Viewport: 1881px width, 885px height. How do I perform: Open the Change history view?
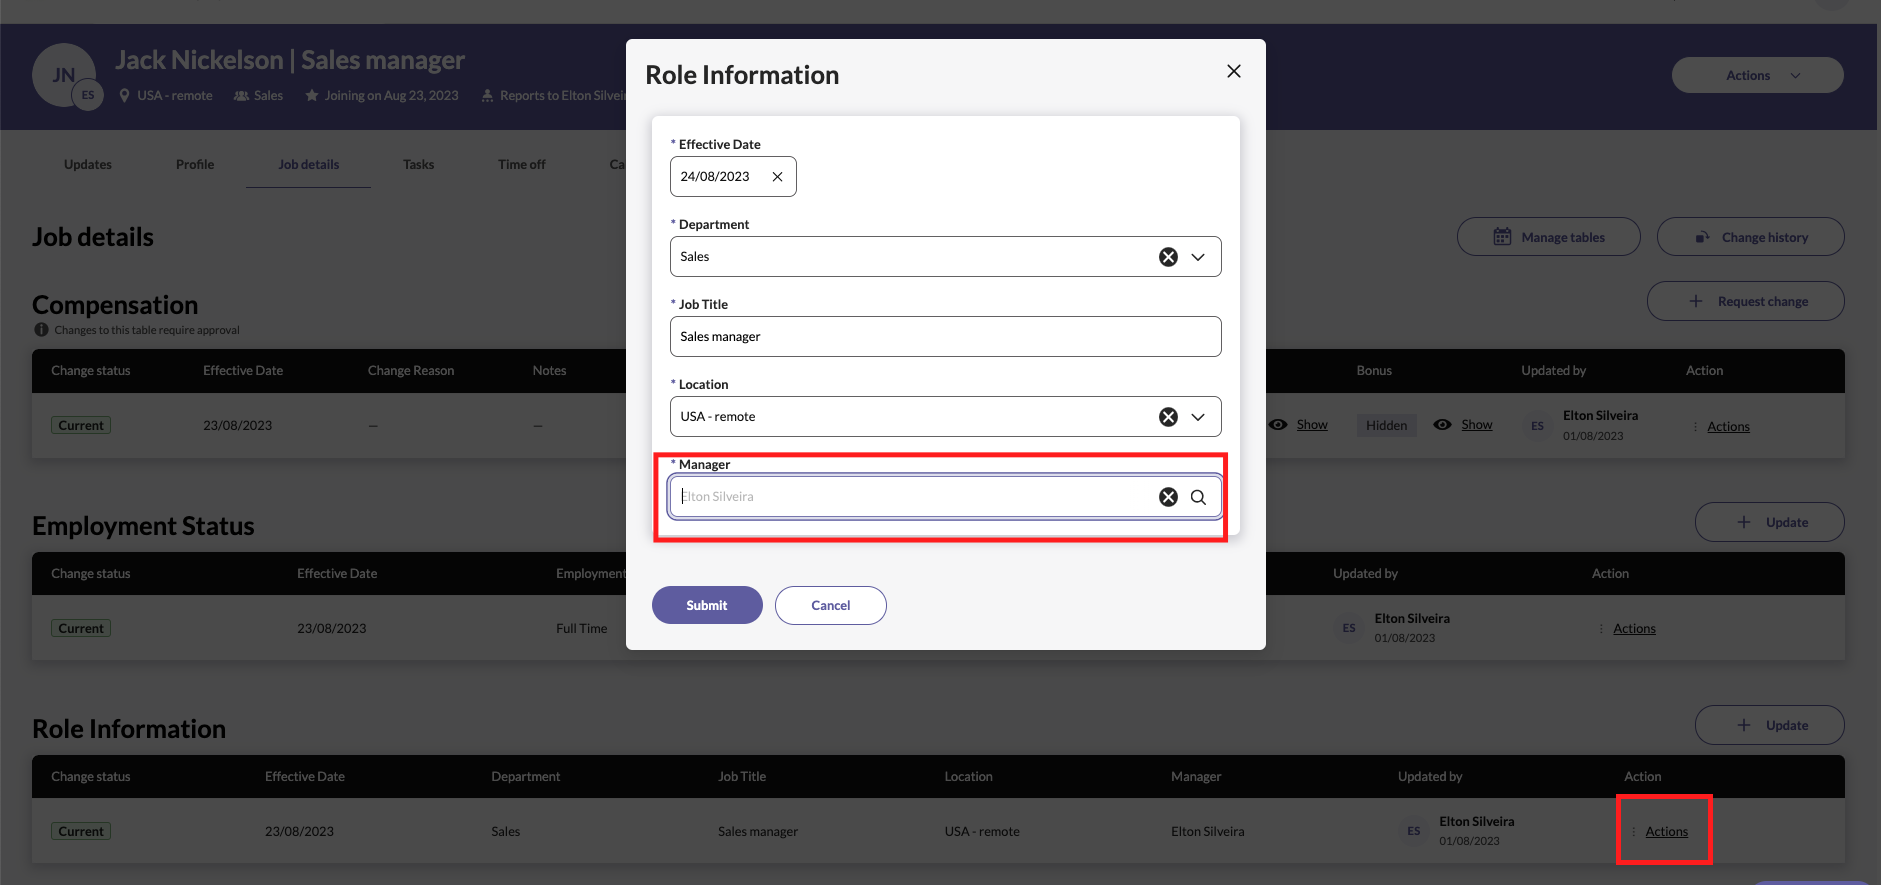click(1750, 237)
